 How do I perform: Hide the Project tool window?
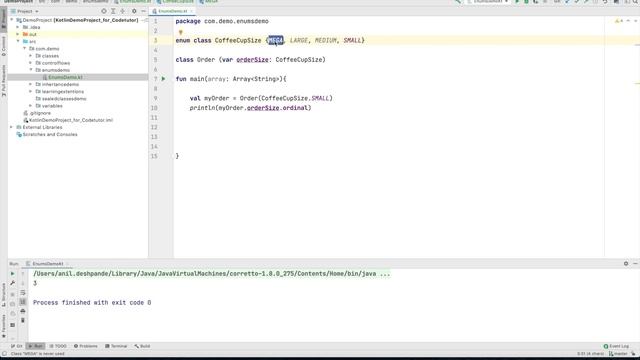(143, 11)
